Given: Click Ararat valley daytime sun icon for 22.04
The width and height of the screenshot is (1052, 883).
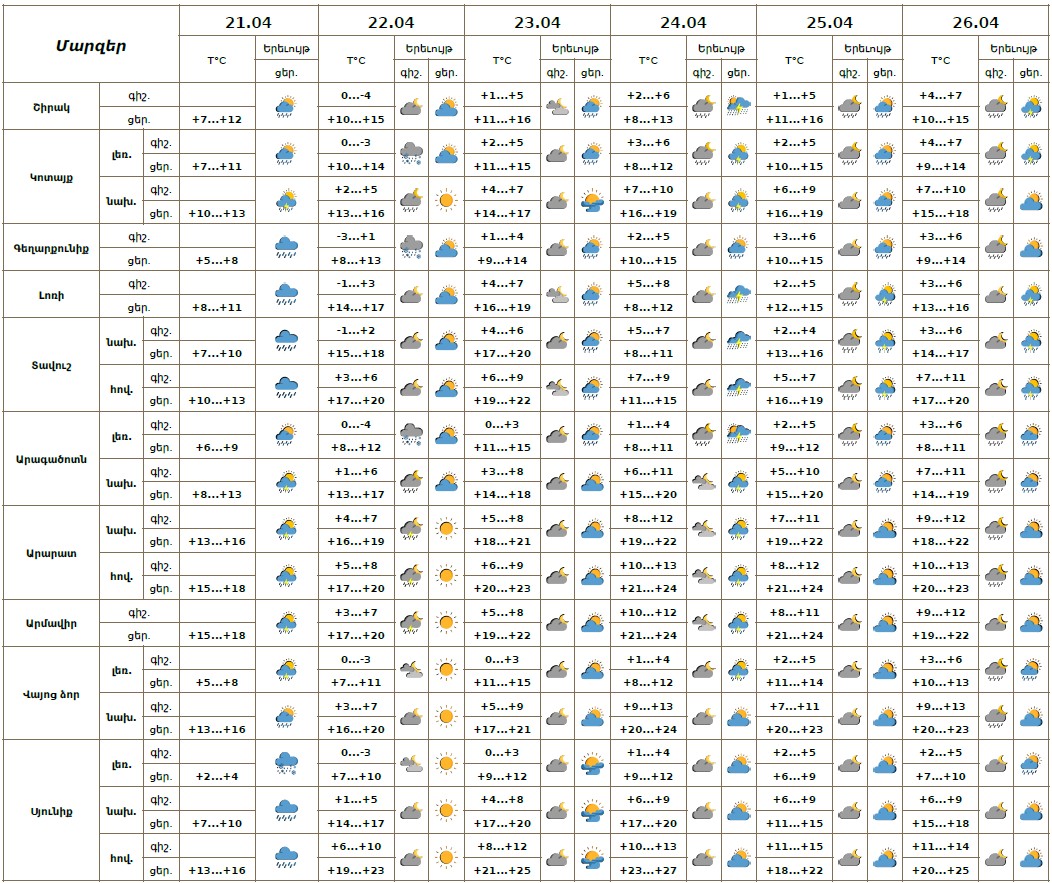Looking at the screenshot, I should click(x=446, y=576).
